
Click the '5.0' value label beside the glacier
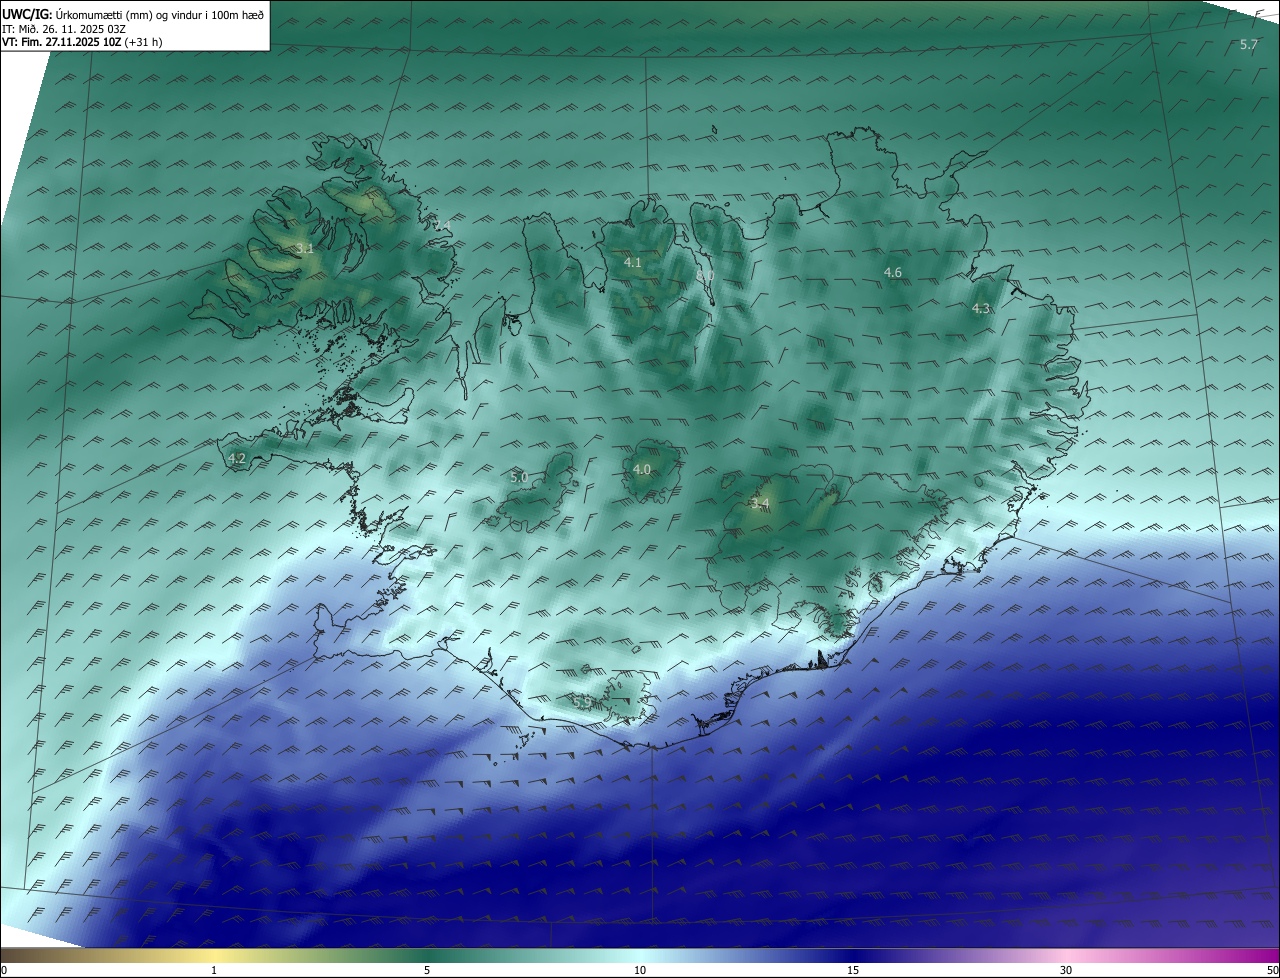(519, 477)
